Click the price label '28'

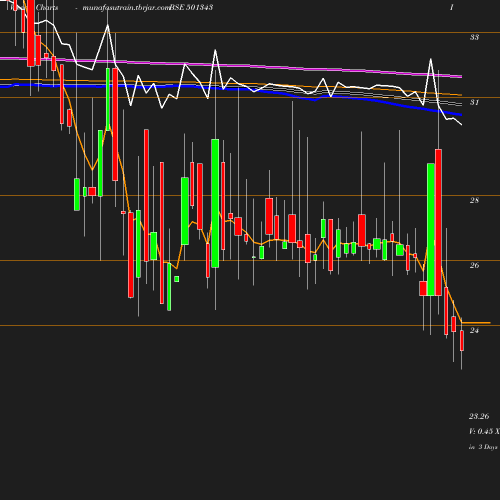pos(474,200)
